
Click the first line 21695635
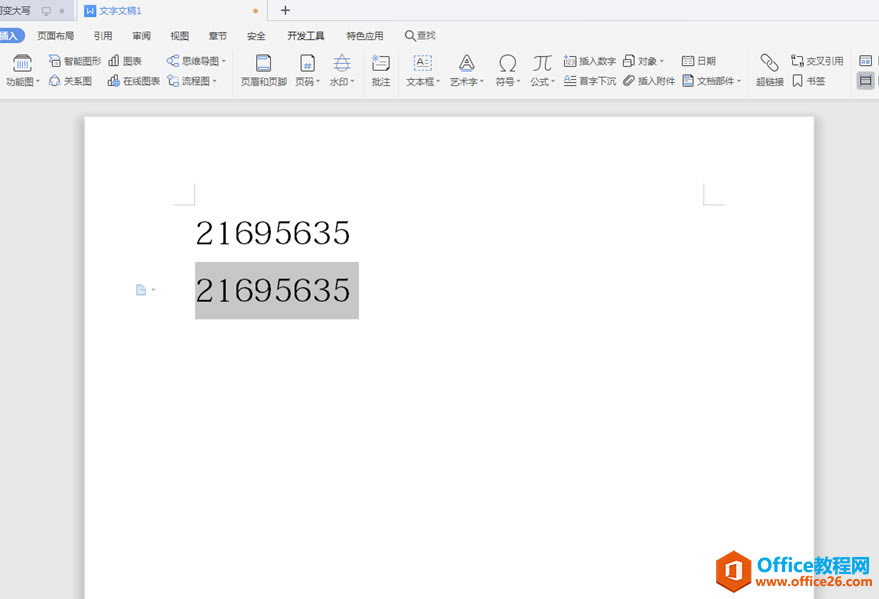coord(273,233)
